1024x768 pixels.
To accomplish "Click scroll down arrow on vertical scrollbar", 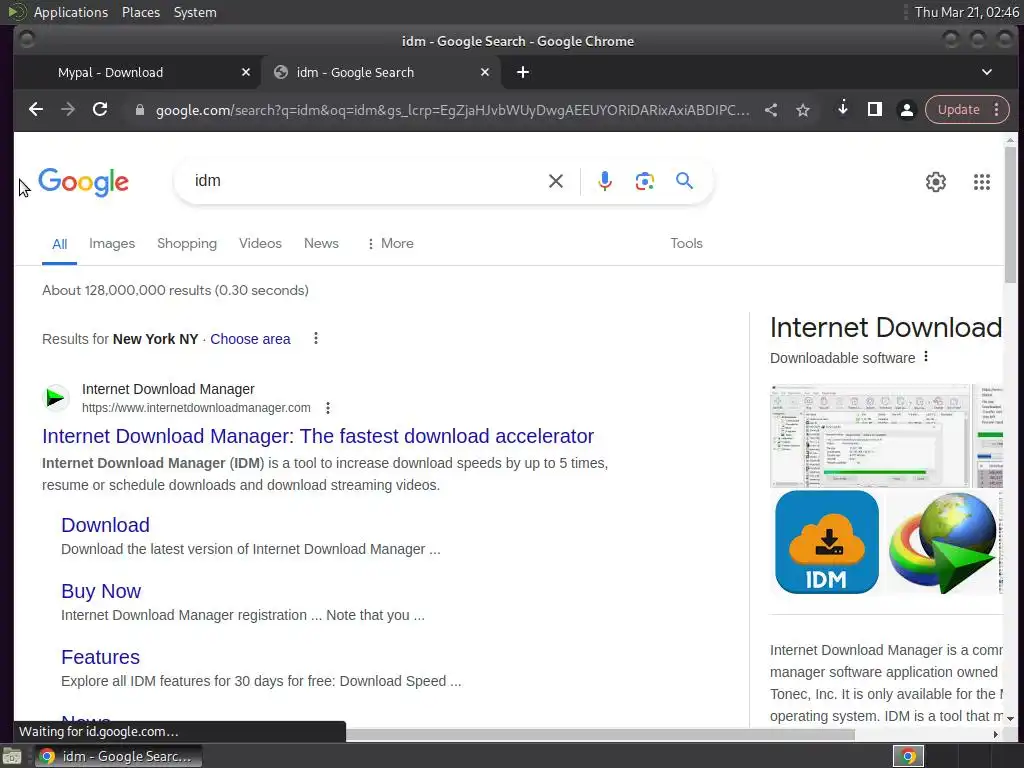I will pyautogui.click(x=1010, y=719).
